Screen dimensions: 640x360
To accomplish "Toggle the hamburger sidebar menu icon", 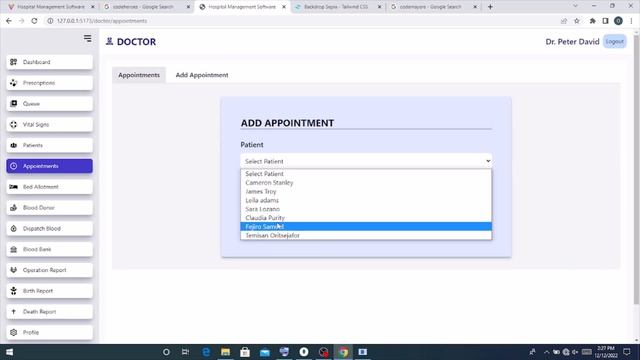I will pos(87,38).
